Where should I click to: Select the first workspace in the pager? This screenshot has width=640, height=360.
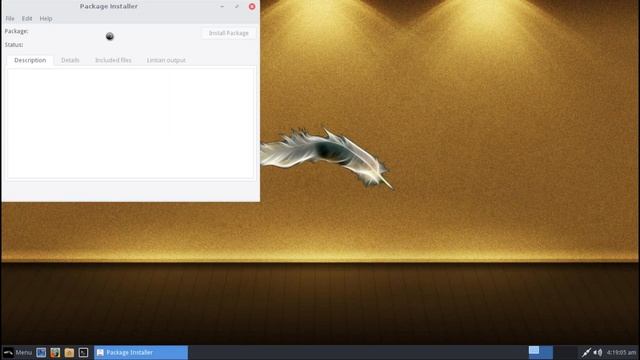coord(541,352)
